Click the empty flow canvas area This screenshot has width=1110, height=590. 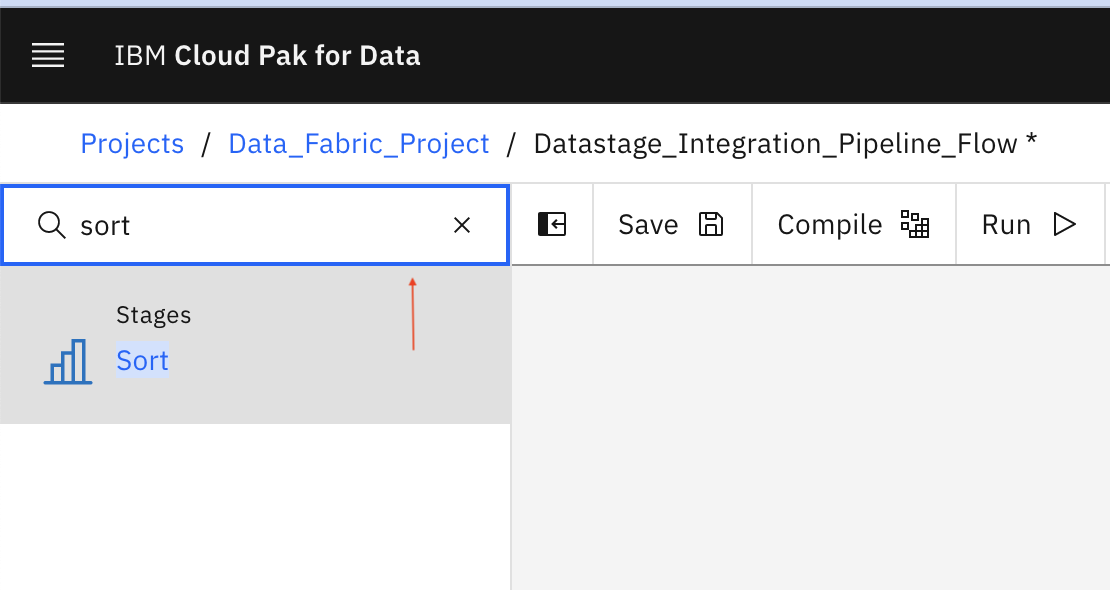coord(811,428)
